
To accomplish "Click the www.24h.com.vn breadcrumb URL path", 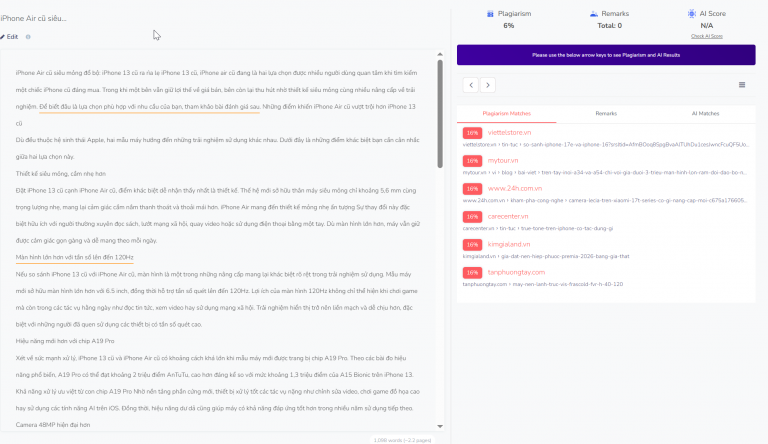I will [604, 200].
